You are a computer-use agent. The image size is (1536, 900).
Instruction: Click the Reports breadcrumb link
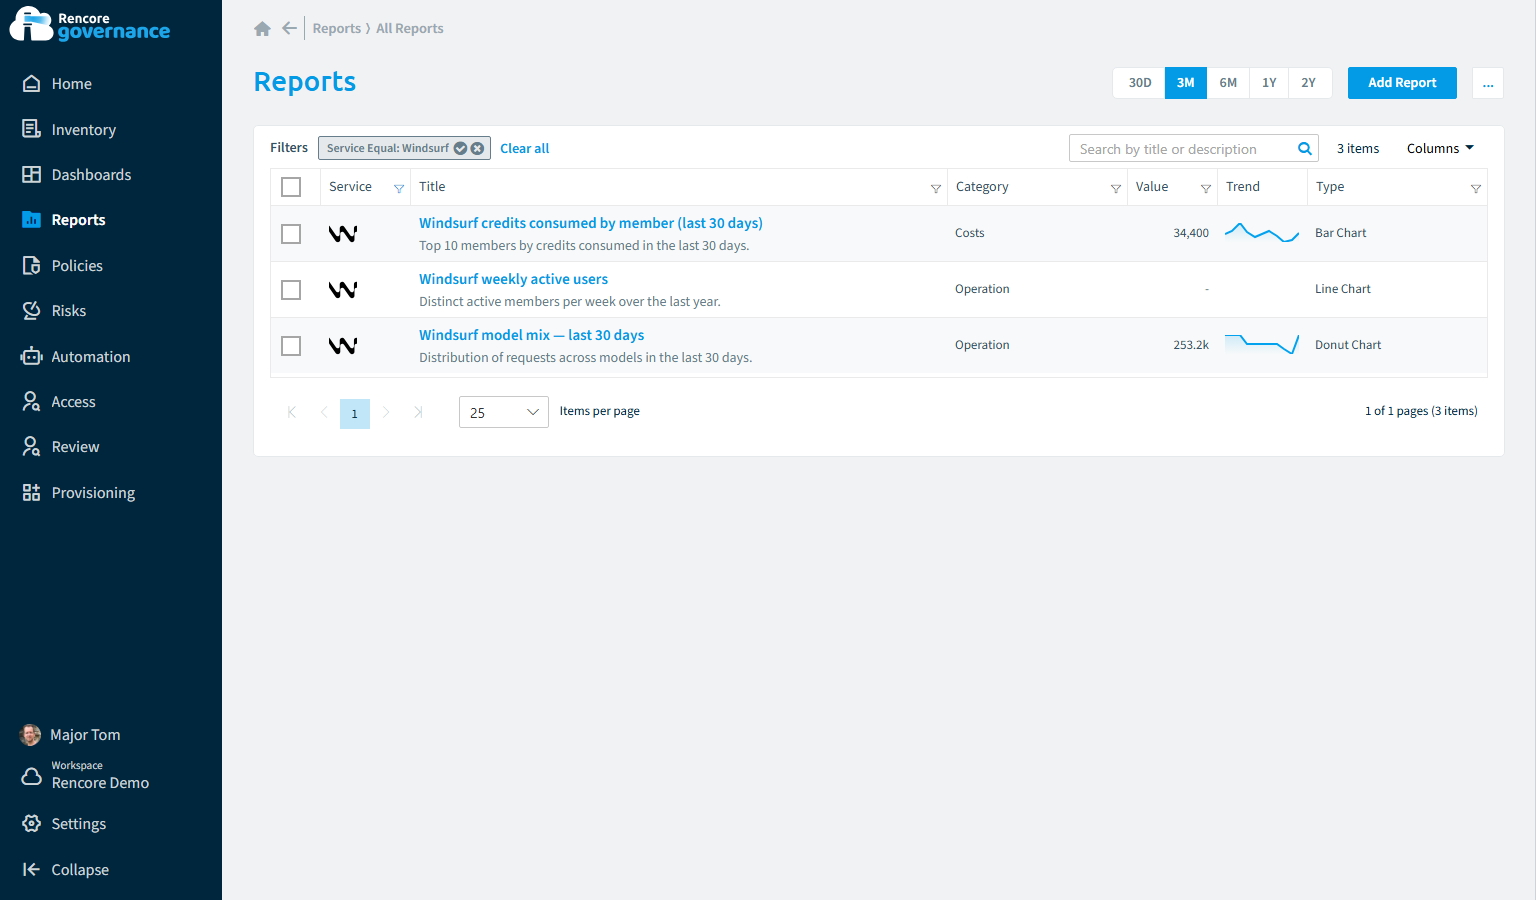coord(337,28)
